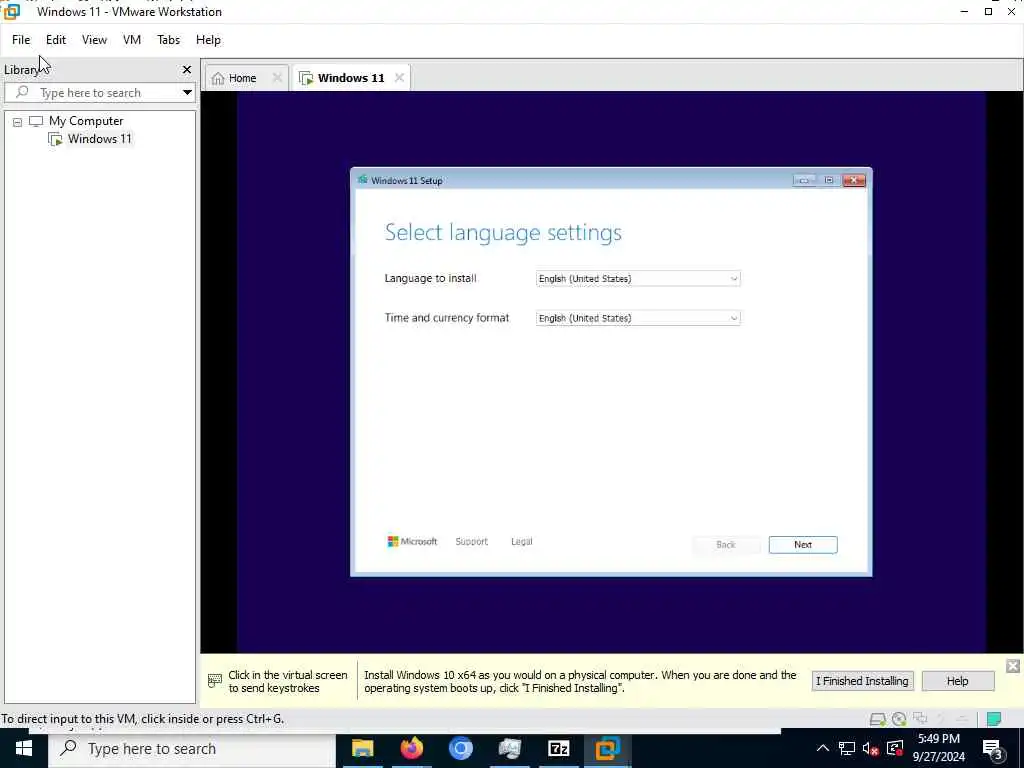Minimize the Windows 11 Setup dialog
This screenshot has width=1024, height=768.
click(x=804, y=180)
